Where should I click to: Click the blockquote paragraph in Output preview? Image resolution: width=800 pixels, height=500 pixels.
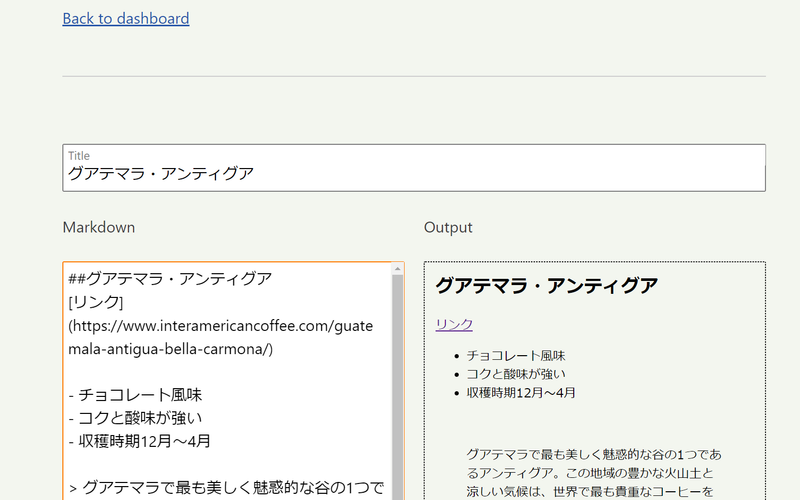[x=593, y=472]
